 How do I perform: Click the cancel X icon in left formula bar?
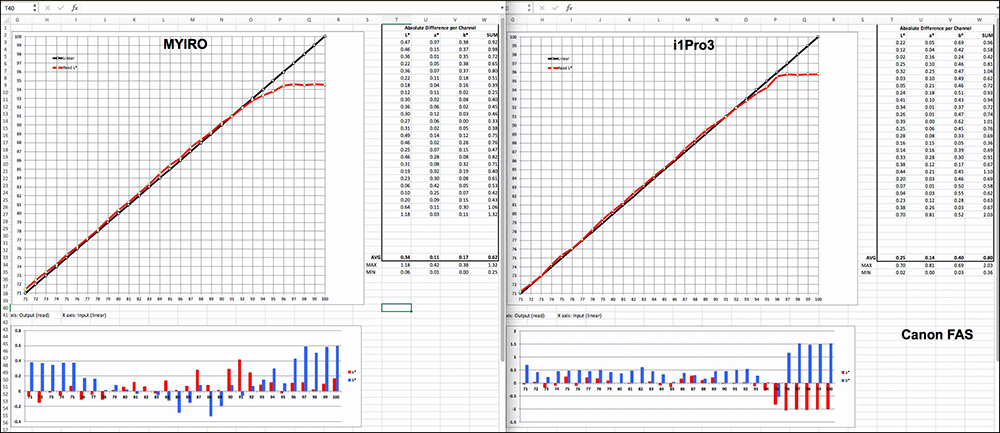click(x=48, y=7)
